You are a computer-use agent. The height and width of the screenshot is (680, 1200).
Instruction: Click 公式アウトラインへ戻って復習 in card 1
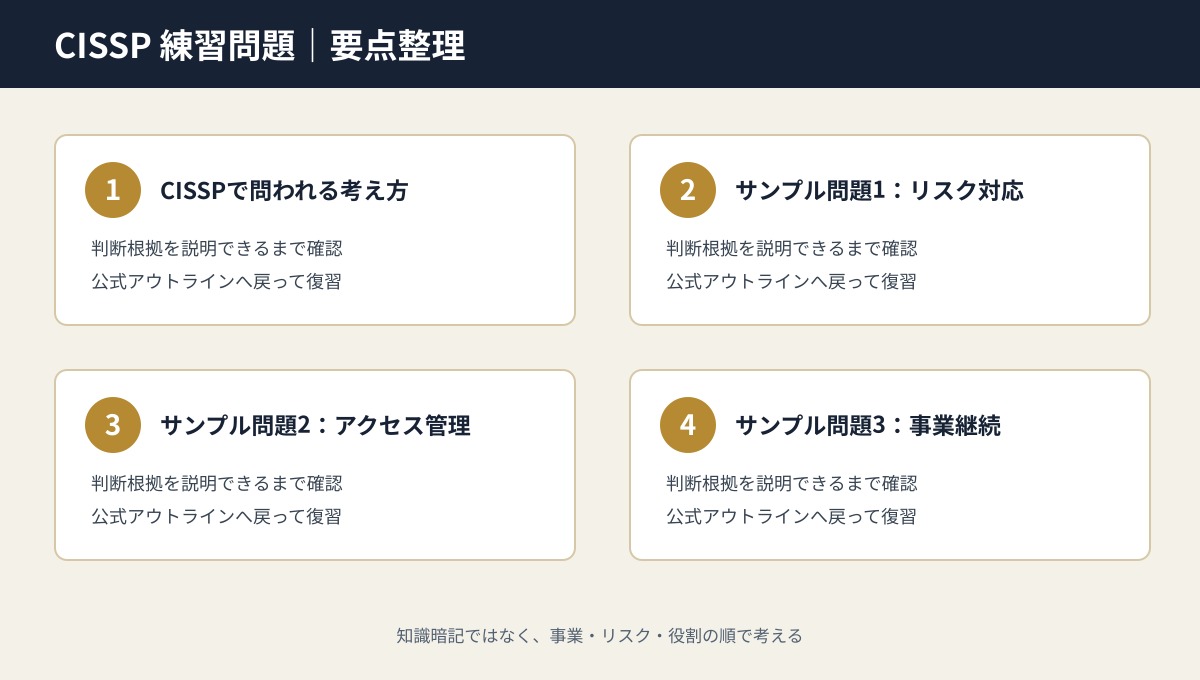216,281
